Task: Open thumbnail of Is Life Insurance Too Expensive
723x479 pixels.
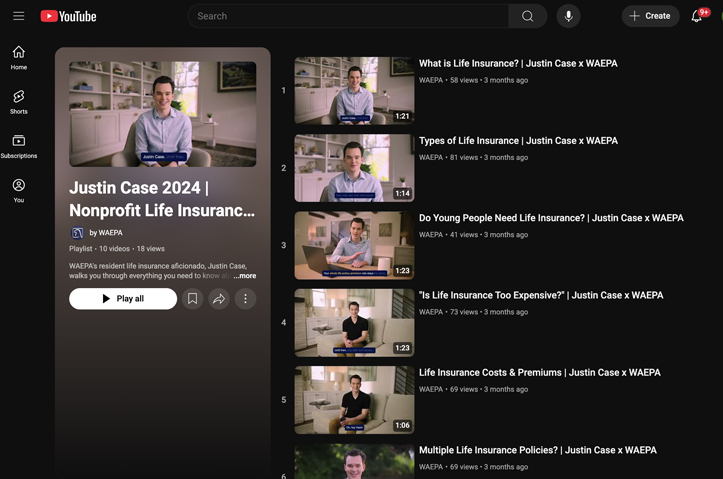Action: pos(354,323)
